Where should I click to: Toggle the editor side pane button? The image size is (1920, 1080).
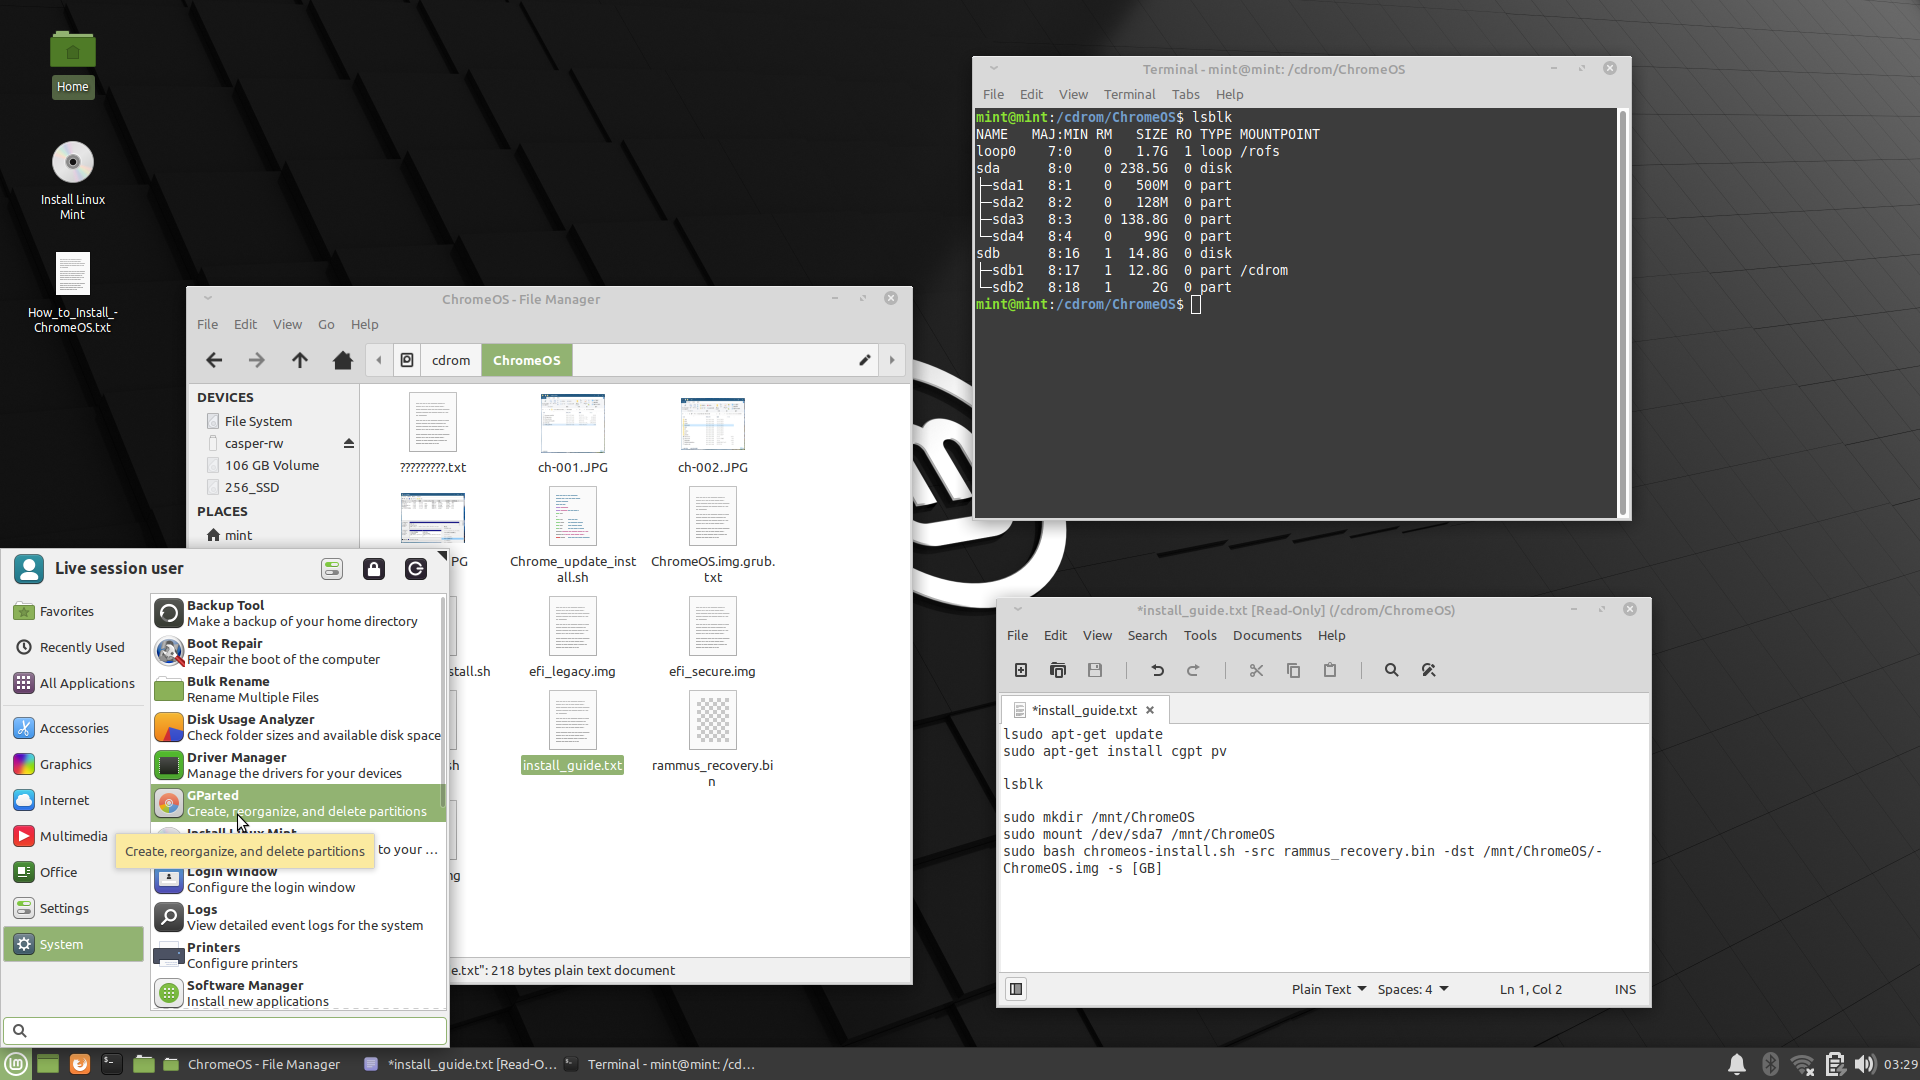(1016, 989)
